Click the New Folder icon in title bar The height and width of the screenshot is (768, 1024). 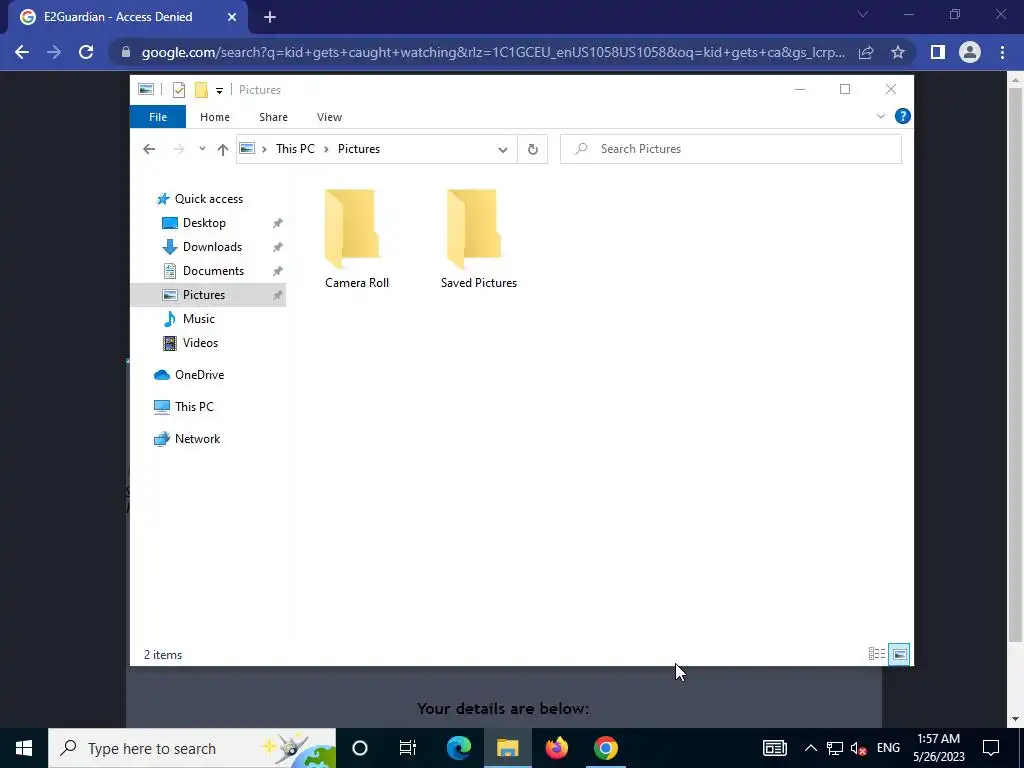[x=201, y=90]
